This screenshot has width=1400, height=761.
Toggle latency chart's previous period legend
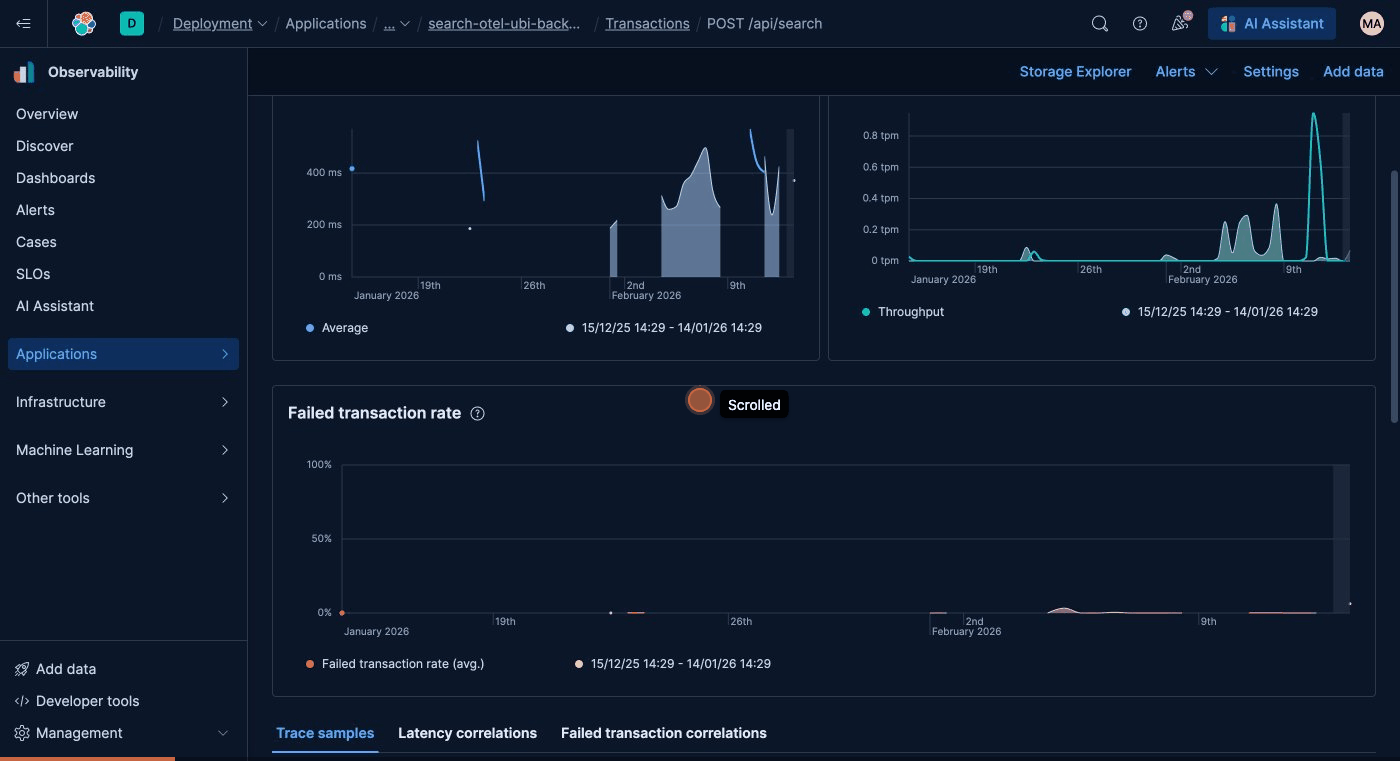pyautogui.click(x=664, y=328)
